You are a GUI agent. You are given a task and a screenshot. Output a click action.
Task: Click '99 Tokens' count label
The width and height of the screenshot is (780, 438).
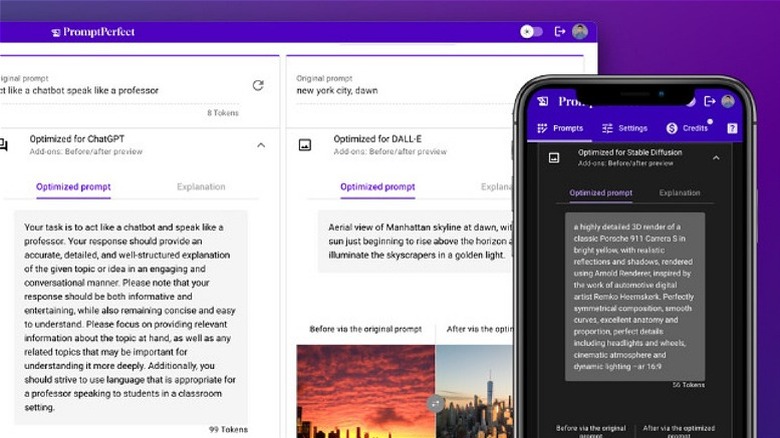(228, 429)
